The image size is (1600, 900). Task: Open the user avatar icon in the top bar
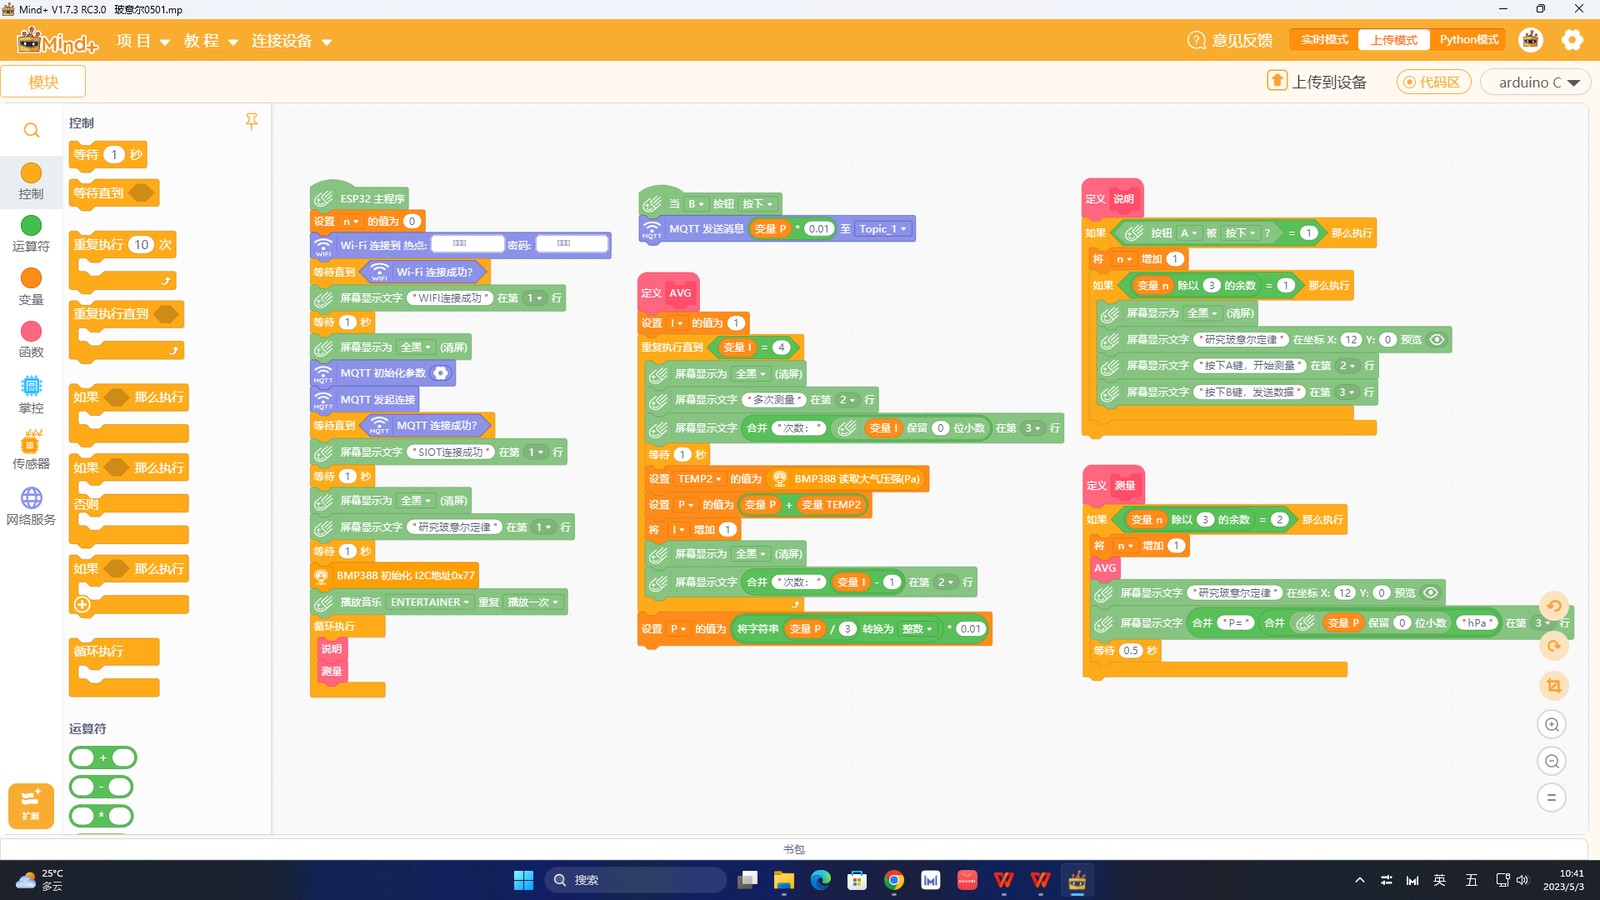pos(1530,40)
